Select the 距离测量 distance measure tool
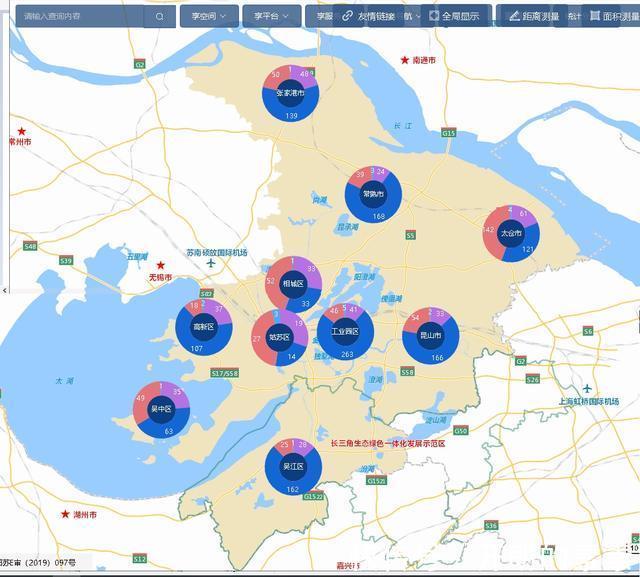The image size is (640, 577). pyautogui.click(x=534, y=16)
